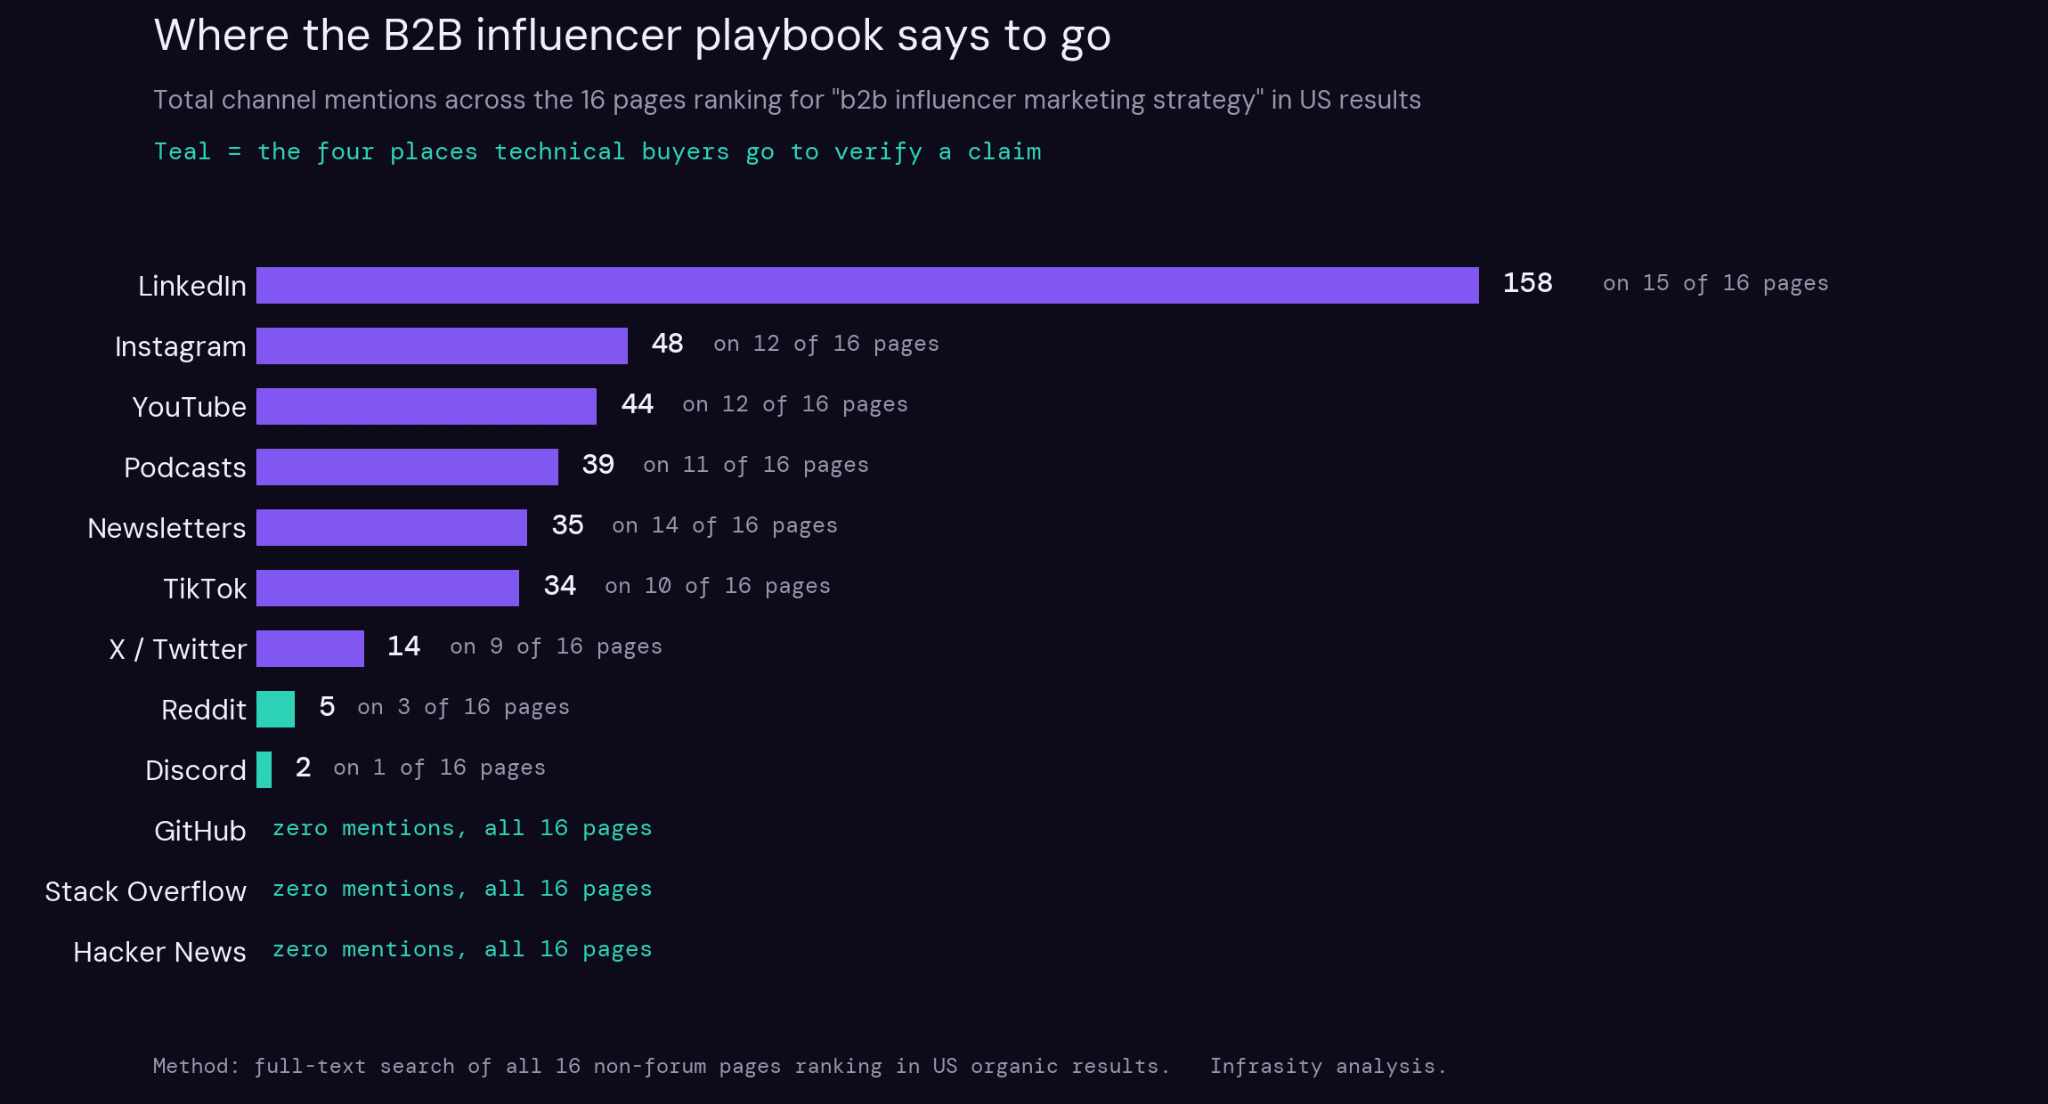Click the Instagram axis label
Image resolution: width=2048 pixels, height=1104 pixels.
click(180, 347)
